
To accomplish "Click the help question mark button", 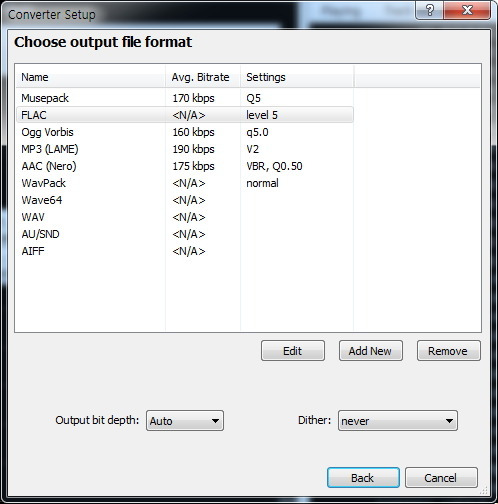I will coord(430,10).
